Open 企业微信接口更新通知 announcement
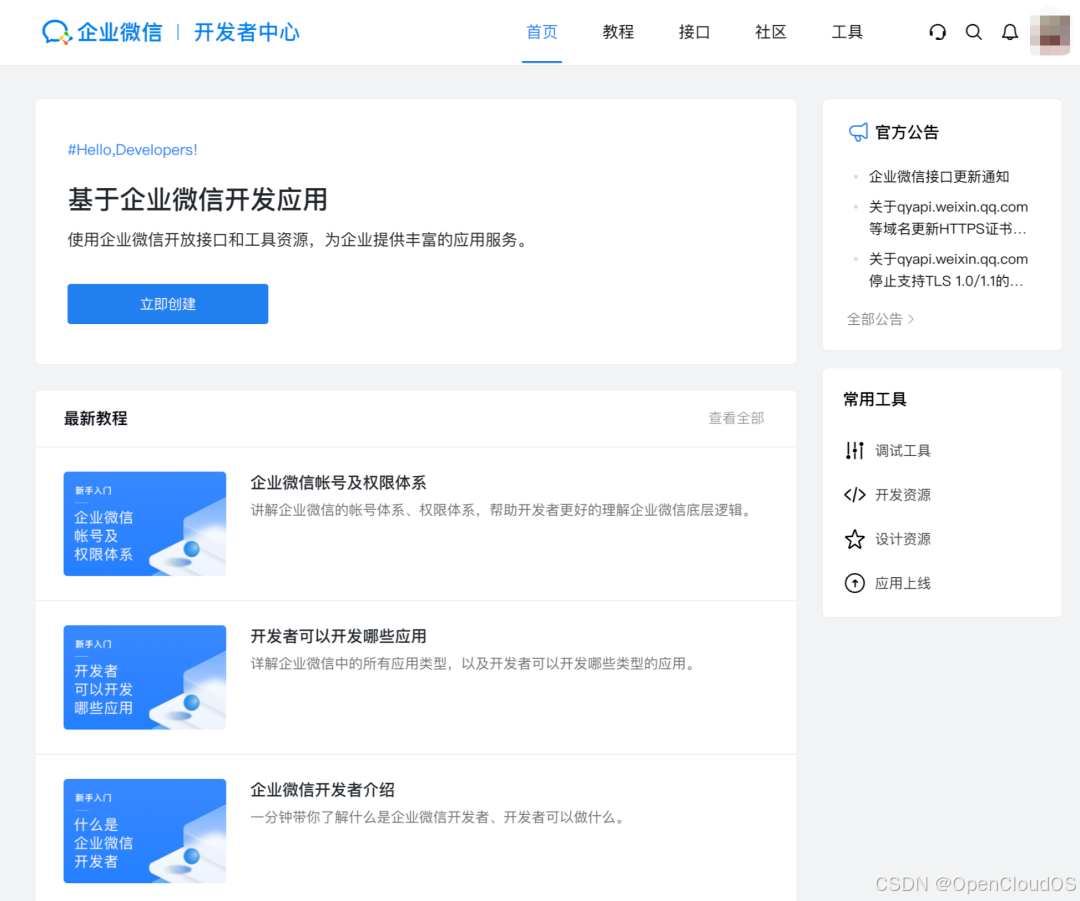This screenshot has height=901, width=1080. (x=939, y=176)
